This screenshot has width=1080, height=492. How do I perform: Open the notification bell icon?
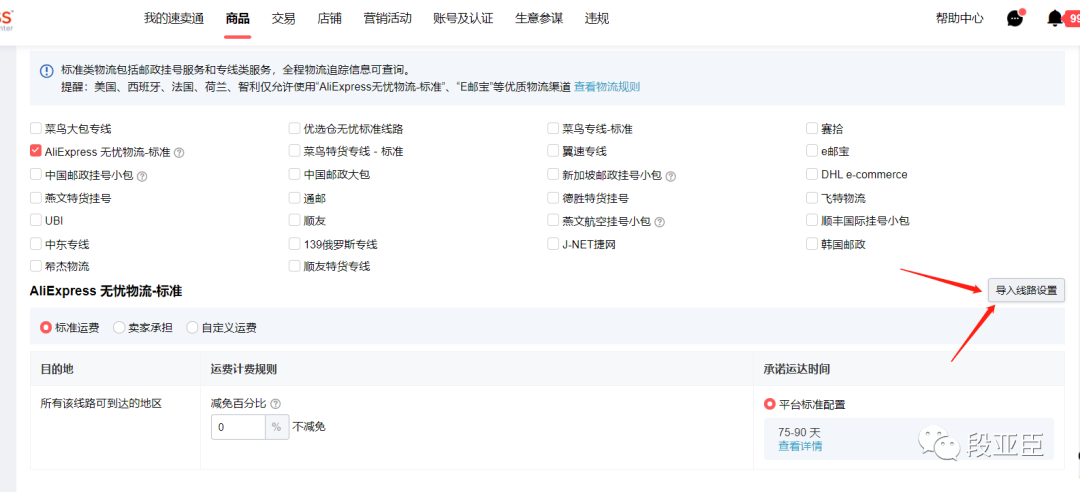[x=1055, y=19]
